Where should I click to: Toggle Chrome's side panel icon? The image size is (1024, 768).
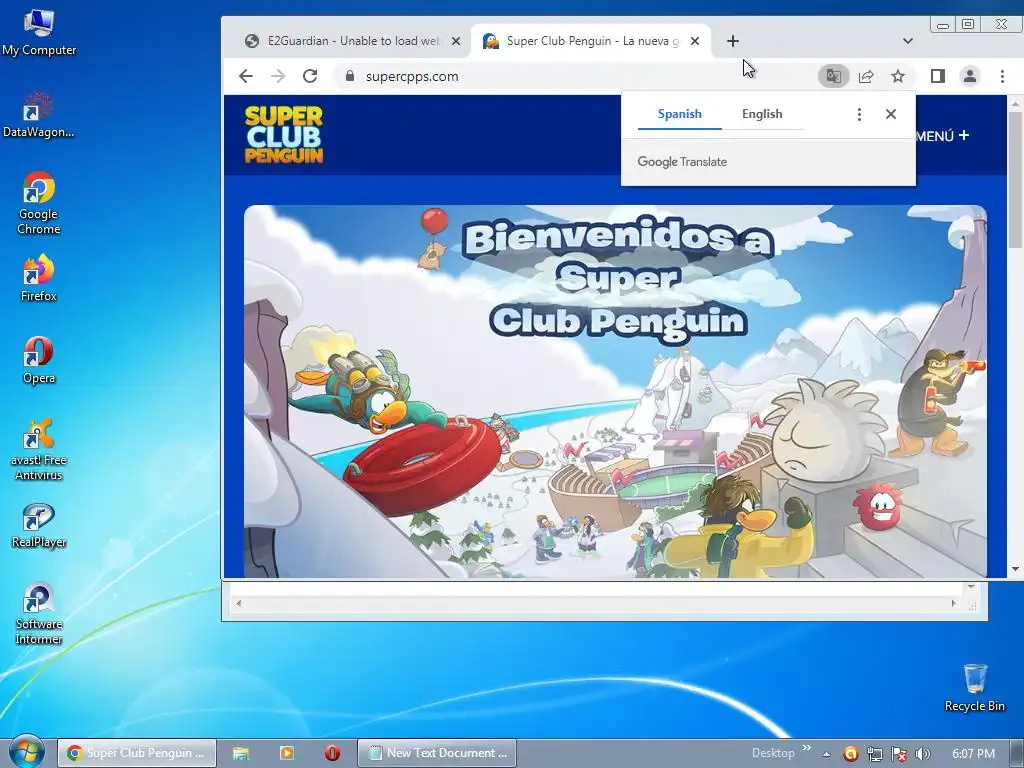tap(938, 76)
